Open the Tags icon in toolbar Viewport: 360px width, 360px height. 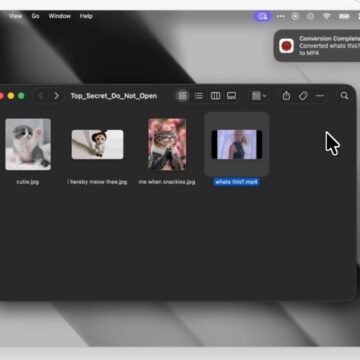pyautogui.click(x=303, y=96)
